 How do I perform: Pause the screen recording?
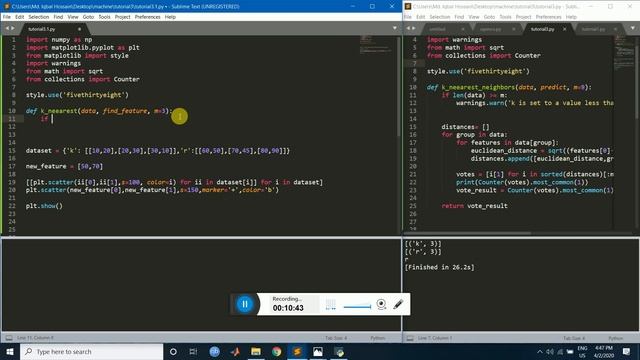[244, 304]
